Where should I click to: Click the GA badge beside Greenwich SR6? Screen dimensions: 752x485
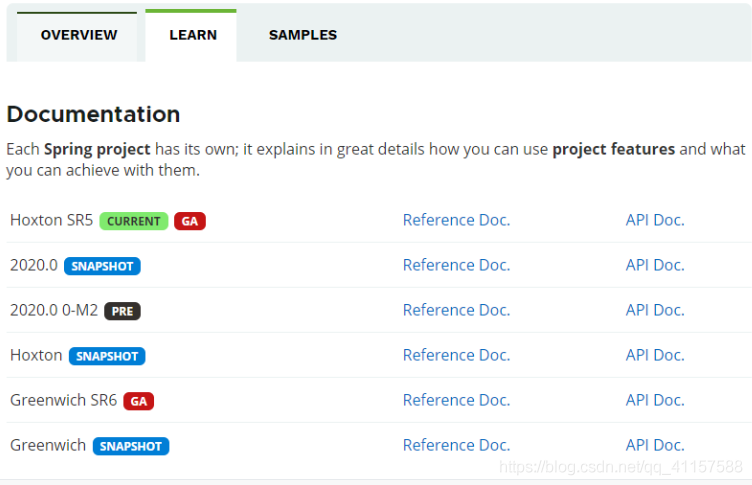click(138, 401)
